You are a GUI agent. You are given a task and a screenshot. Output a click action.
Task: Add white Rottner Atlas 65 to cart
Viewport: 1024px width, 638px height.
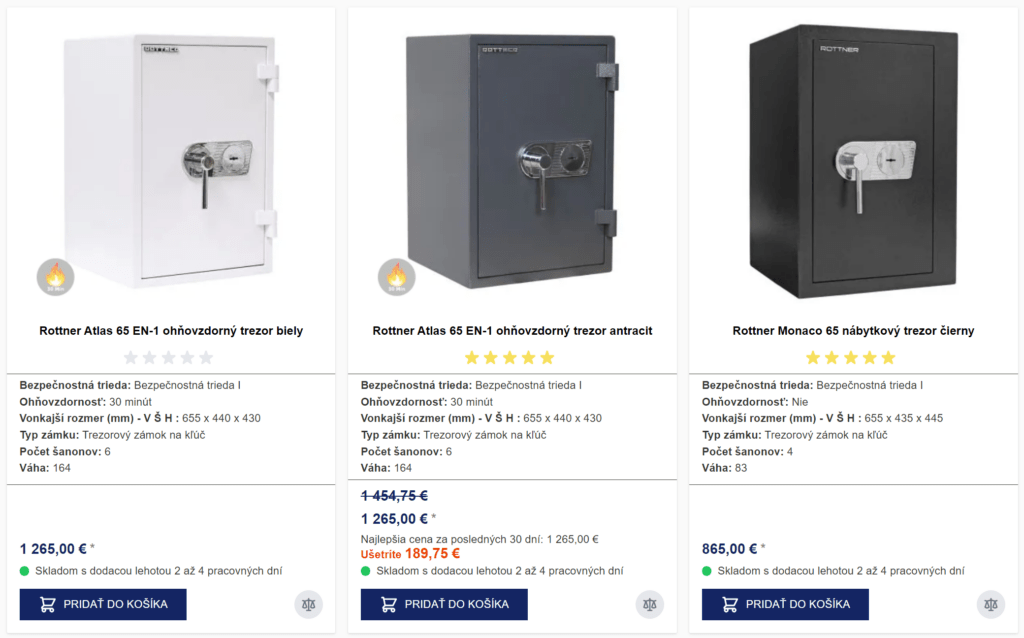103,604
